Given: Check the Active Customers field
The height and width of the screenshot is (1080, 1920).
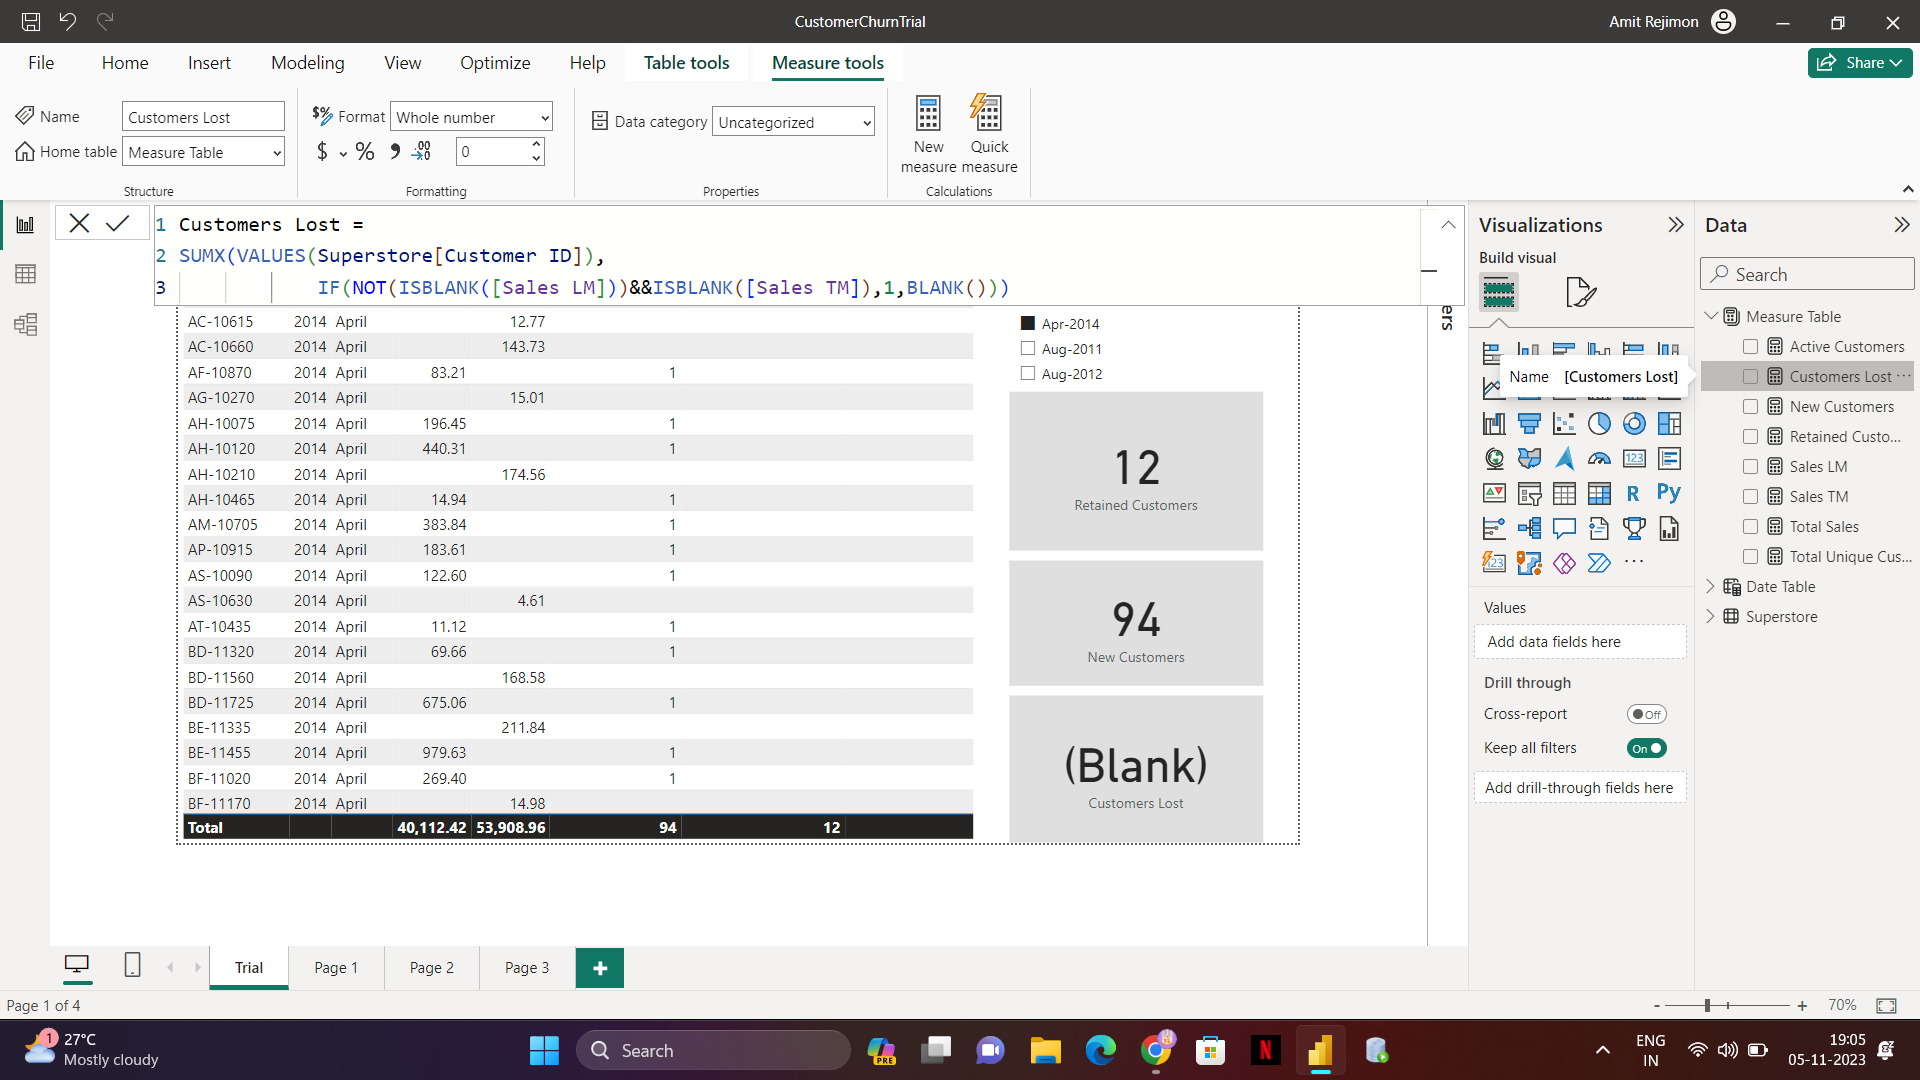Looking at the screenshot, I should pyautogui.click(x=1750, y=347).
